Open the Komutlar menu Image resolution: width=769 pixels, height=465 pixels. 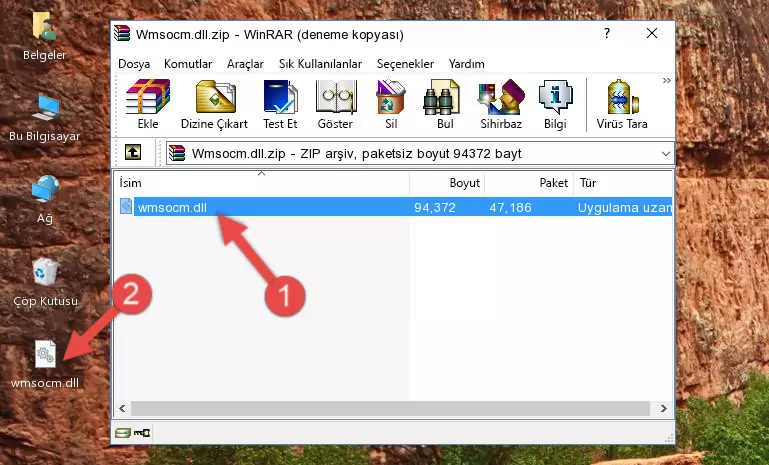(x=188, y=64)
